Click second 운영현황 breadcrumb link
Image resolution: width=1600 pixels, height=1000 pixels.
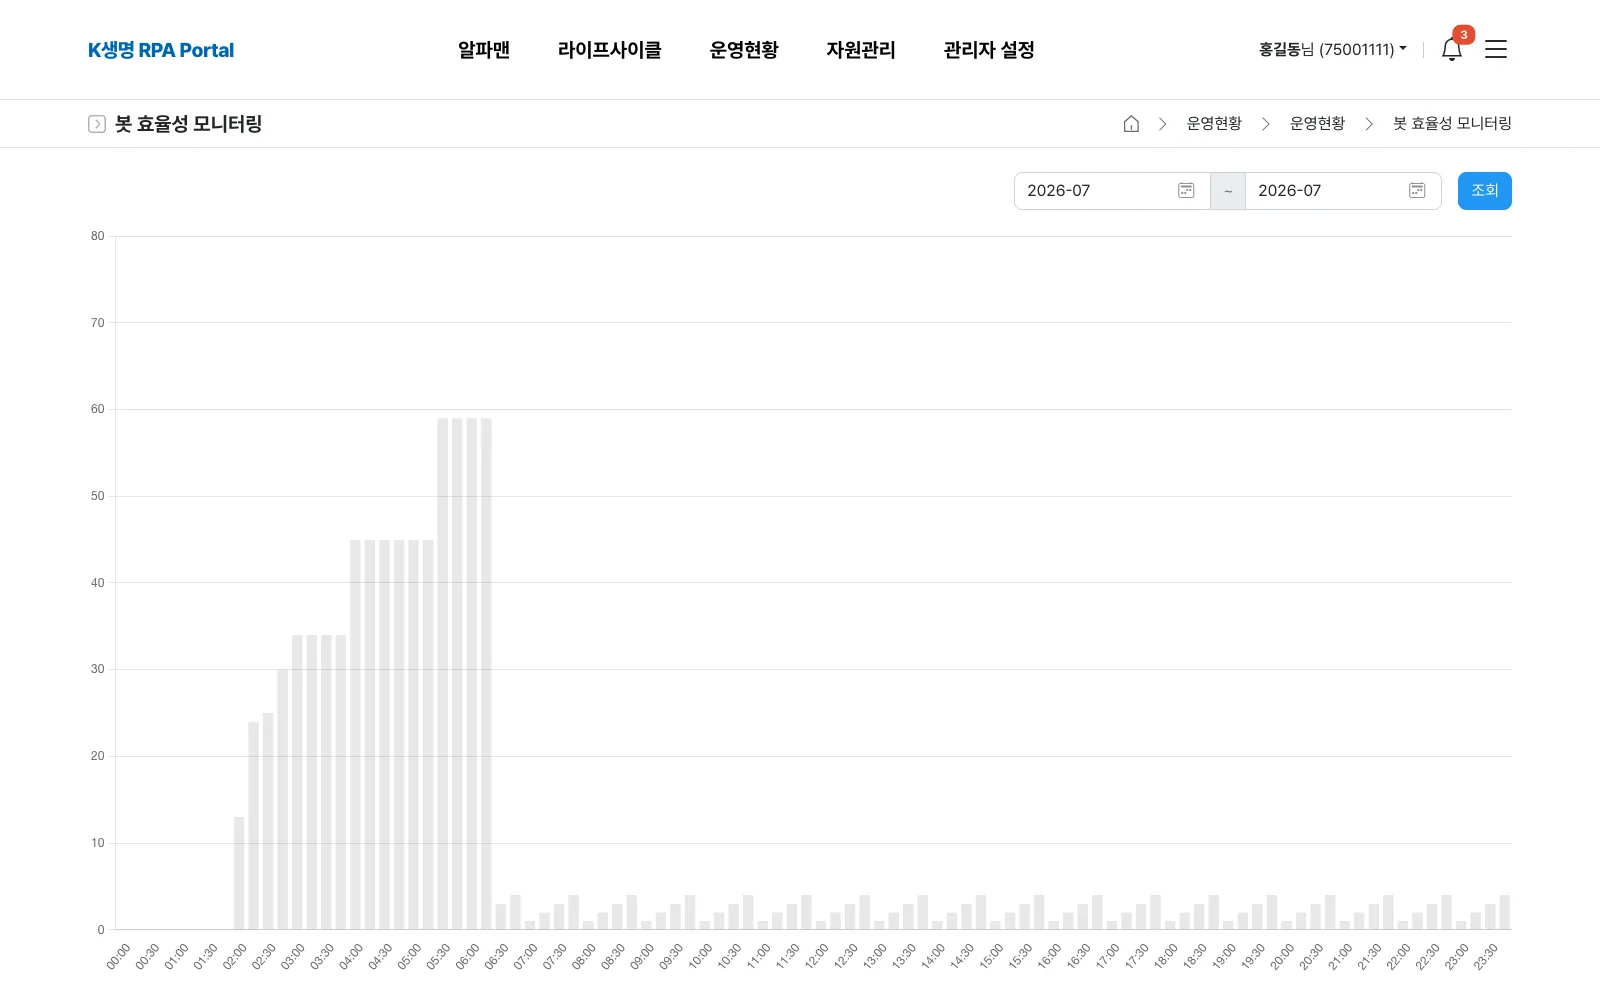tap(1317, 124)
